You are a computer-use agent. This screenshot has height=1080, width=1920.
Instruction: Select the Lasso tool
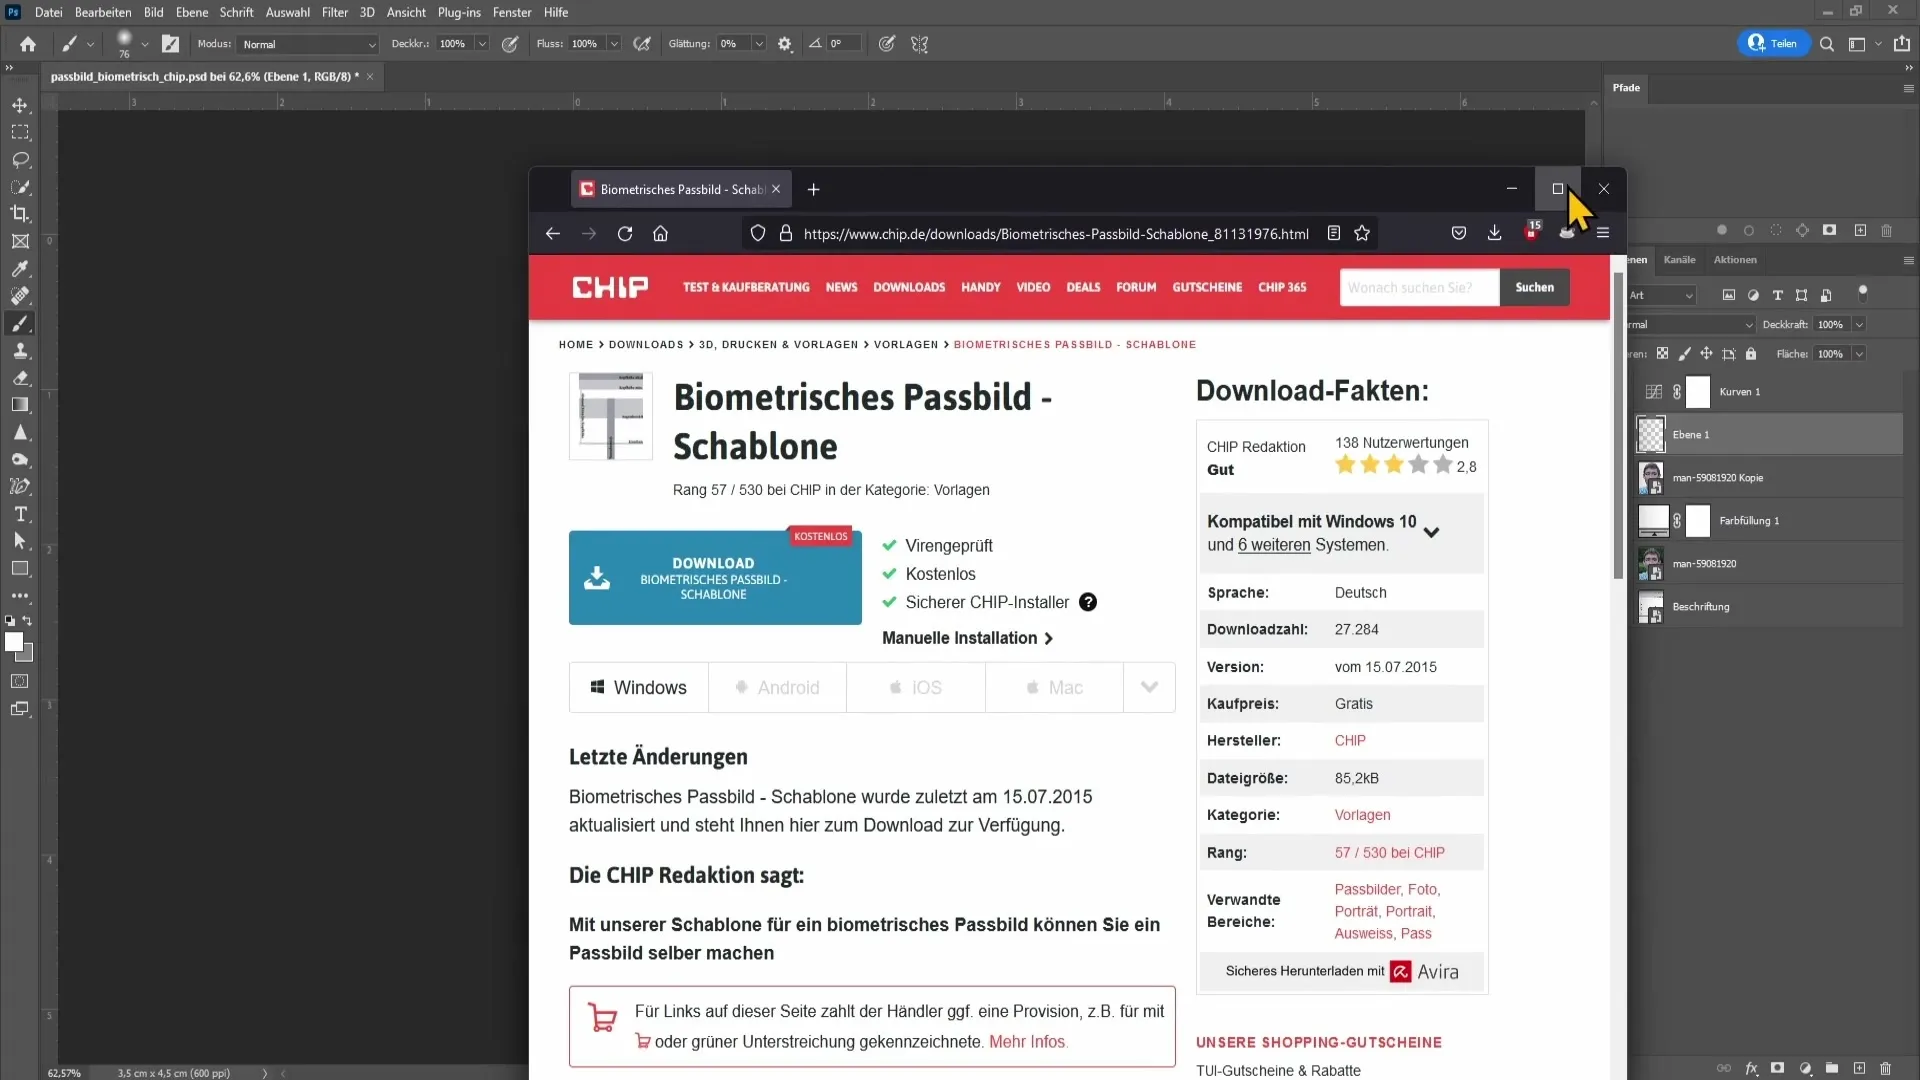pyautogui.click(x=20, y=160)
